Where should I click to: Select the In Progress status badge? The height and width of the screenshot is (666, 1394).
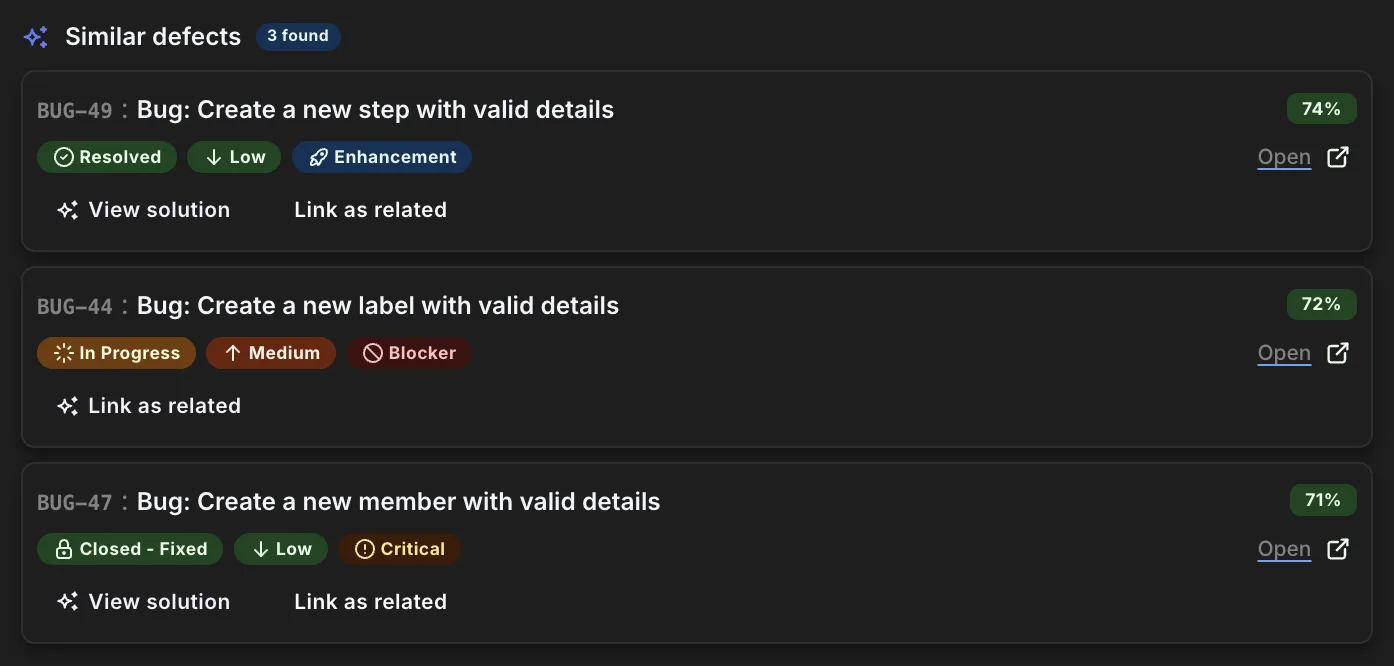[x=116, y=353]
